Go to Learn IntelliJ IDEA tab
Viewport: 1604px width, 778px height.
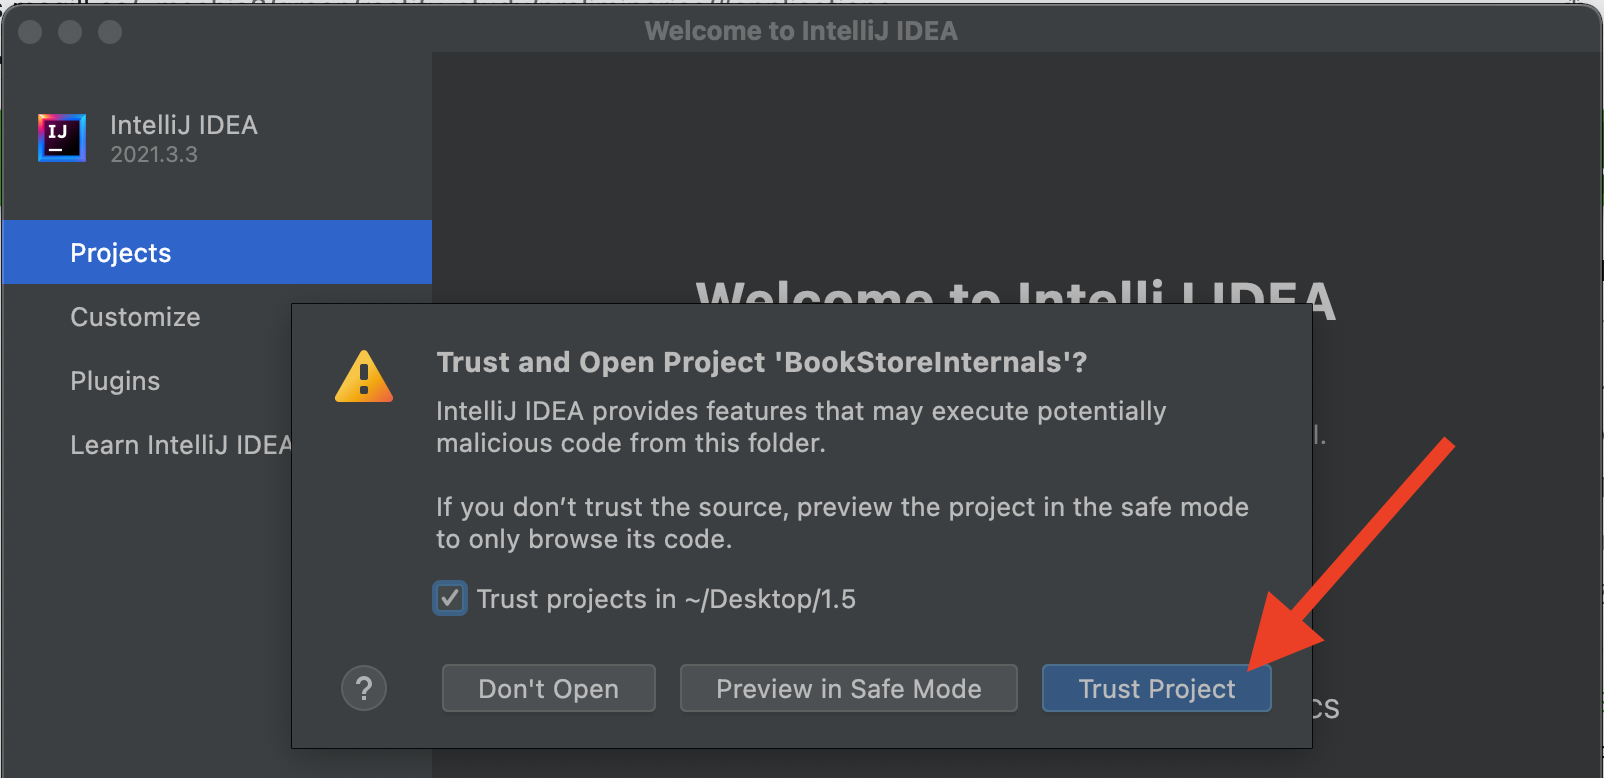tap(180, 445)
